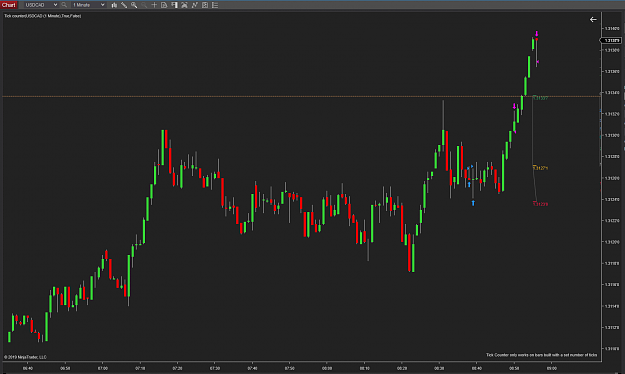
Task: Select the Tick counter indicator label
Action: [x=43, y=16]
